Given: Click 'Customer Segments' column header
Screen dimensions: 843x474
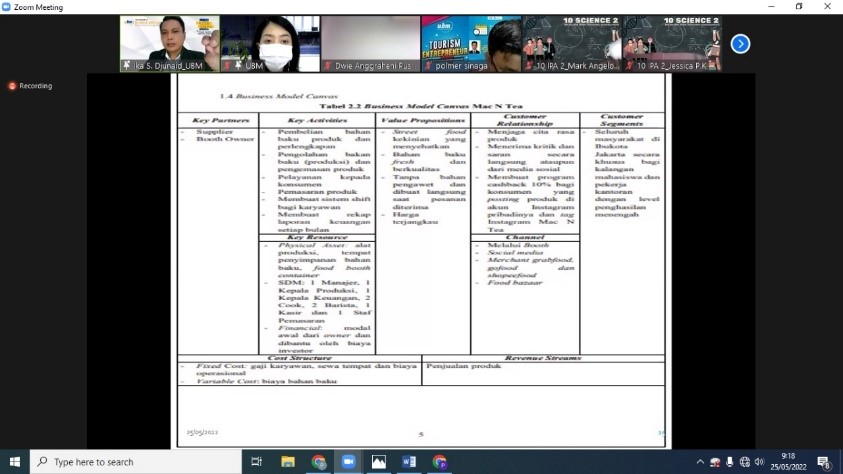Looking at the screenshot, I should pos(621,120).
